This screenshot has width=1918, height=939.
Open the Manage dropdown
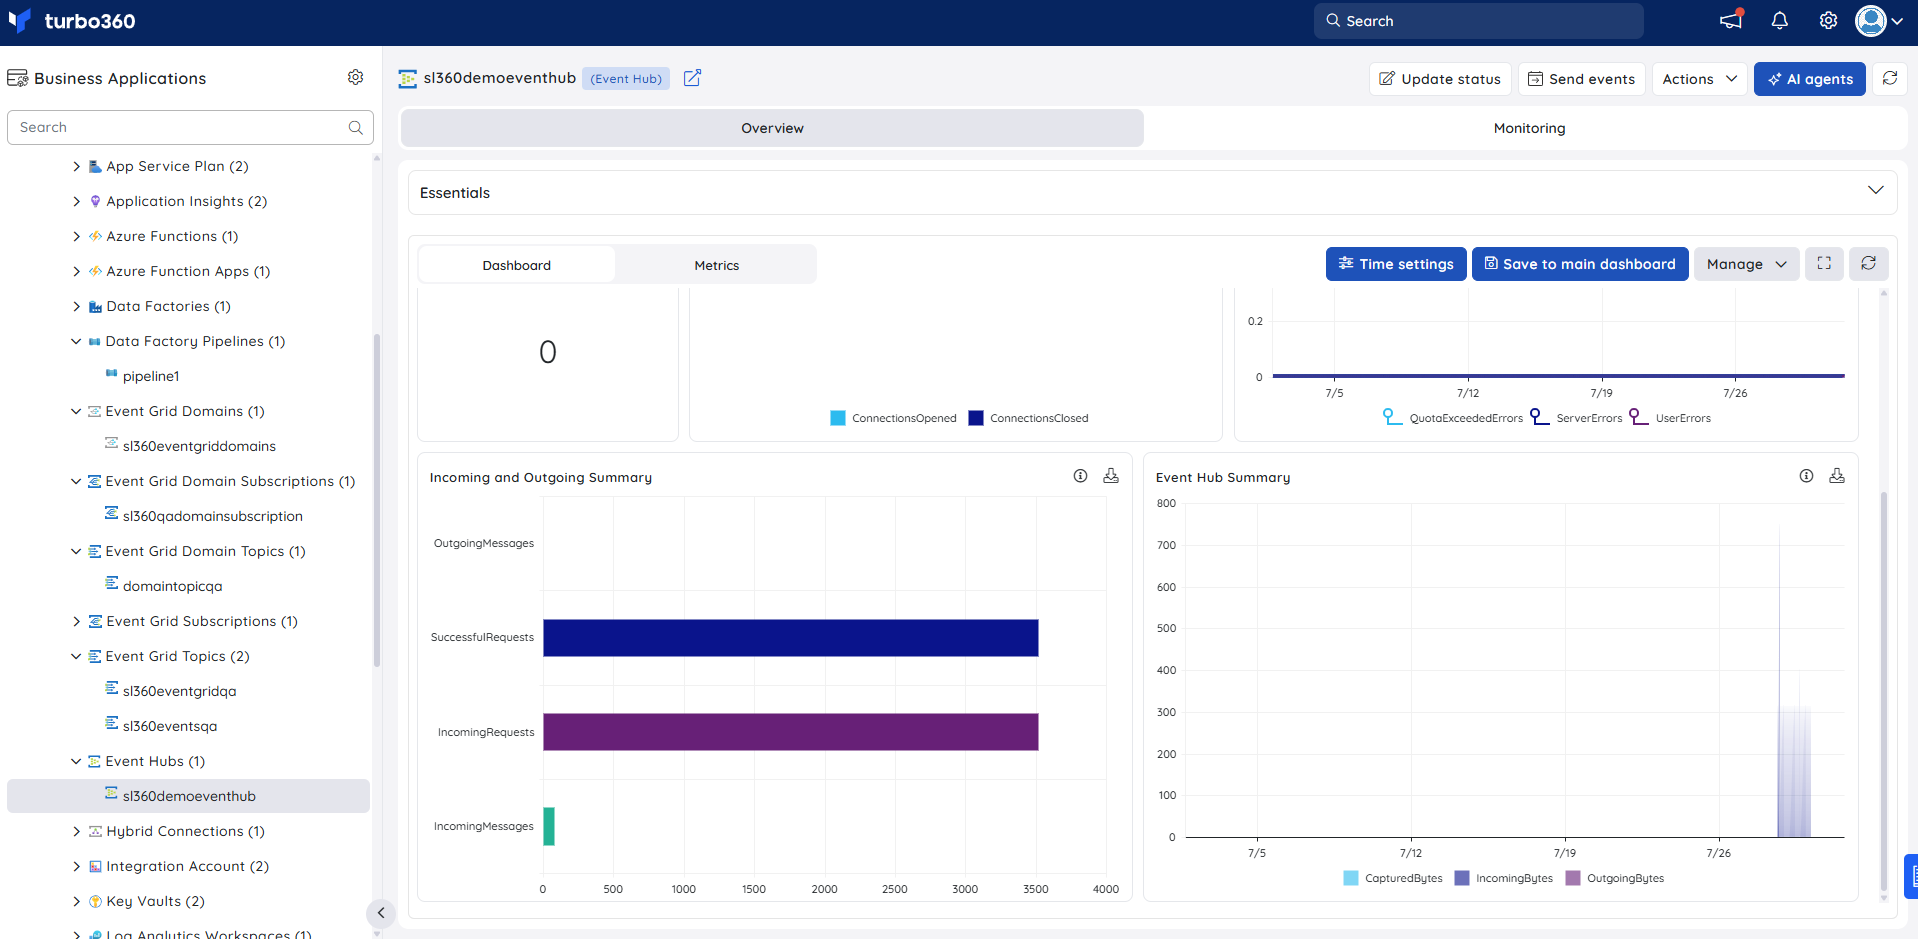click(x=1746, y=264)
